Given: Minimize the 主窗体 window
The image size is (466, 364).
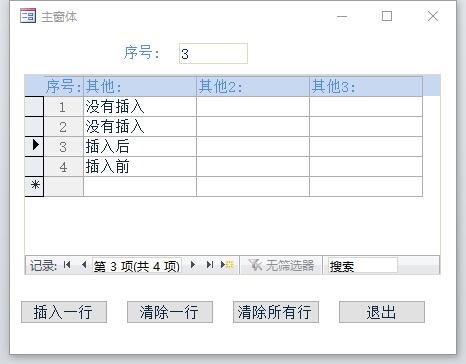Looking at the screenshot, I should (x=342, y=16).
